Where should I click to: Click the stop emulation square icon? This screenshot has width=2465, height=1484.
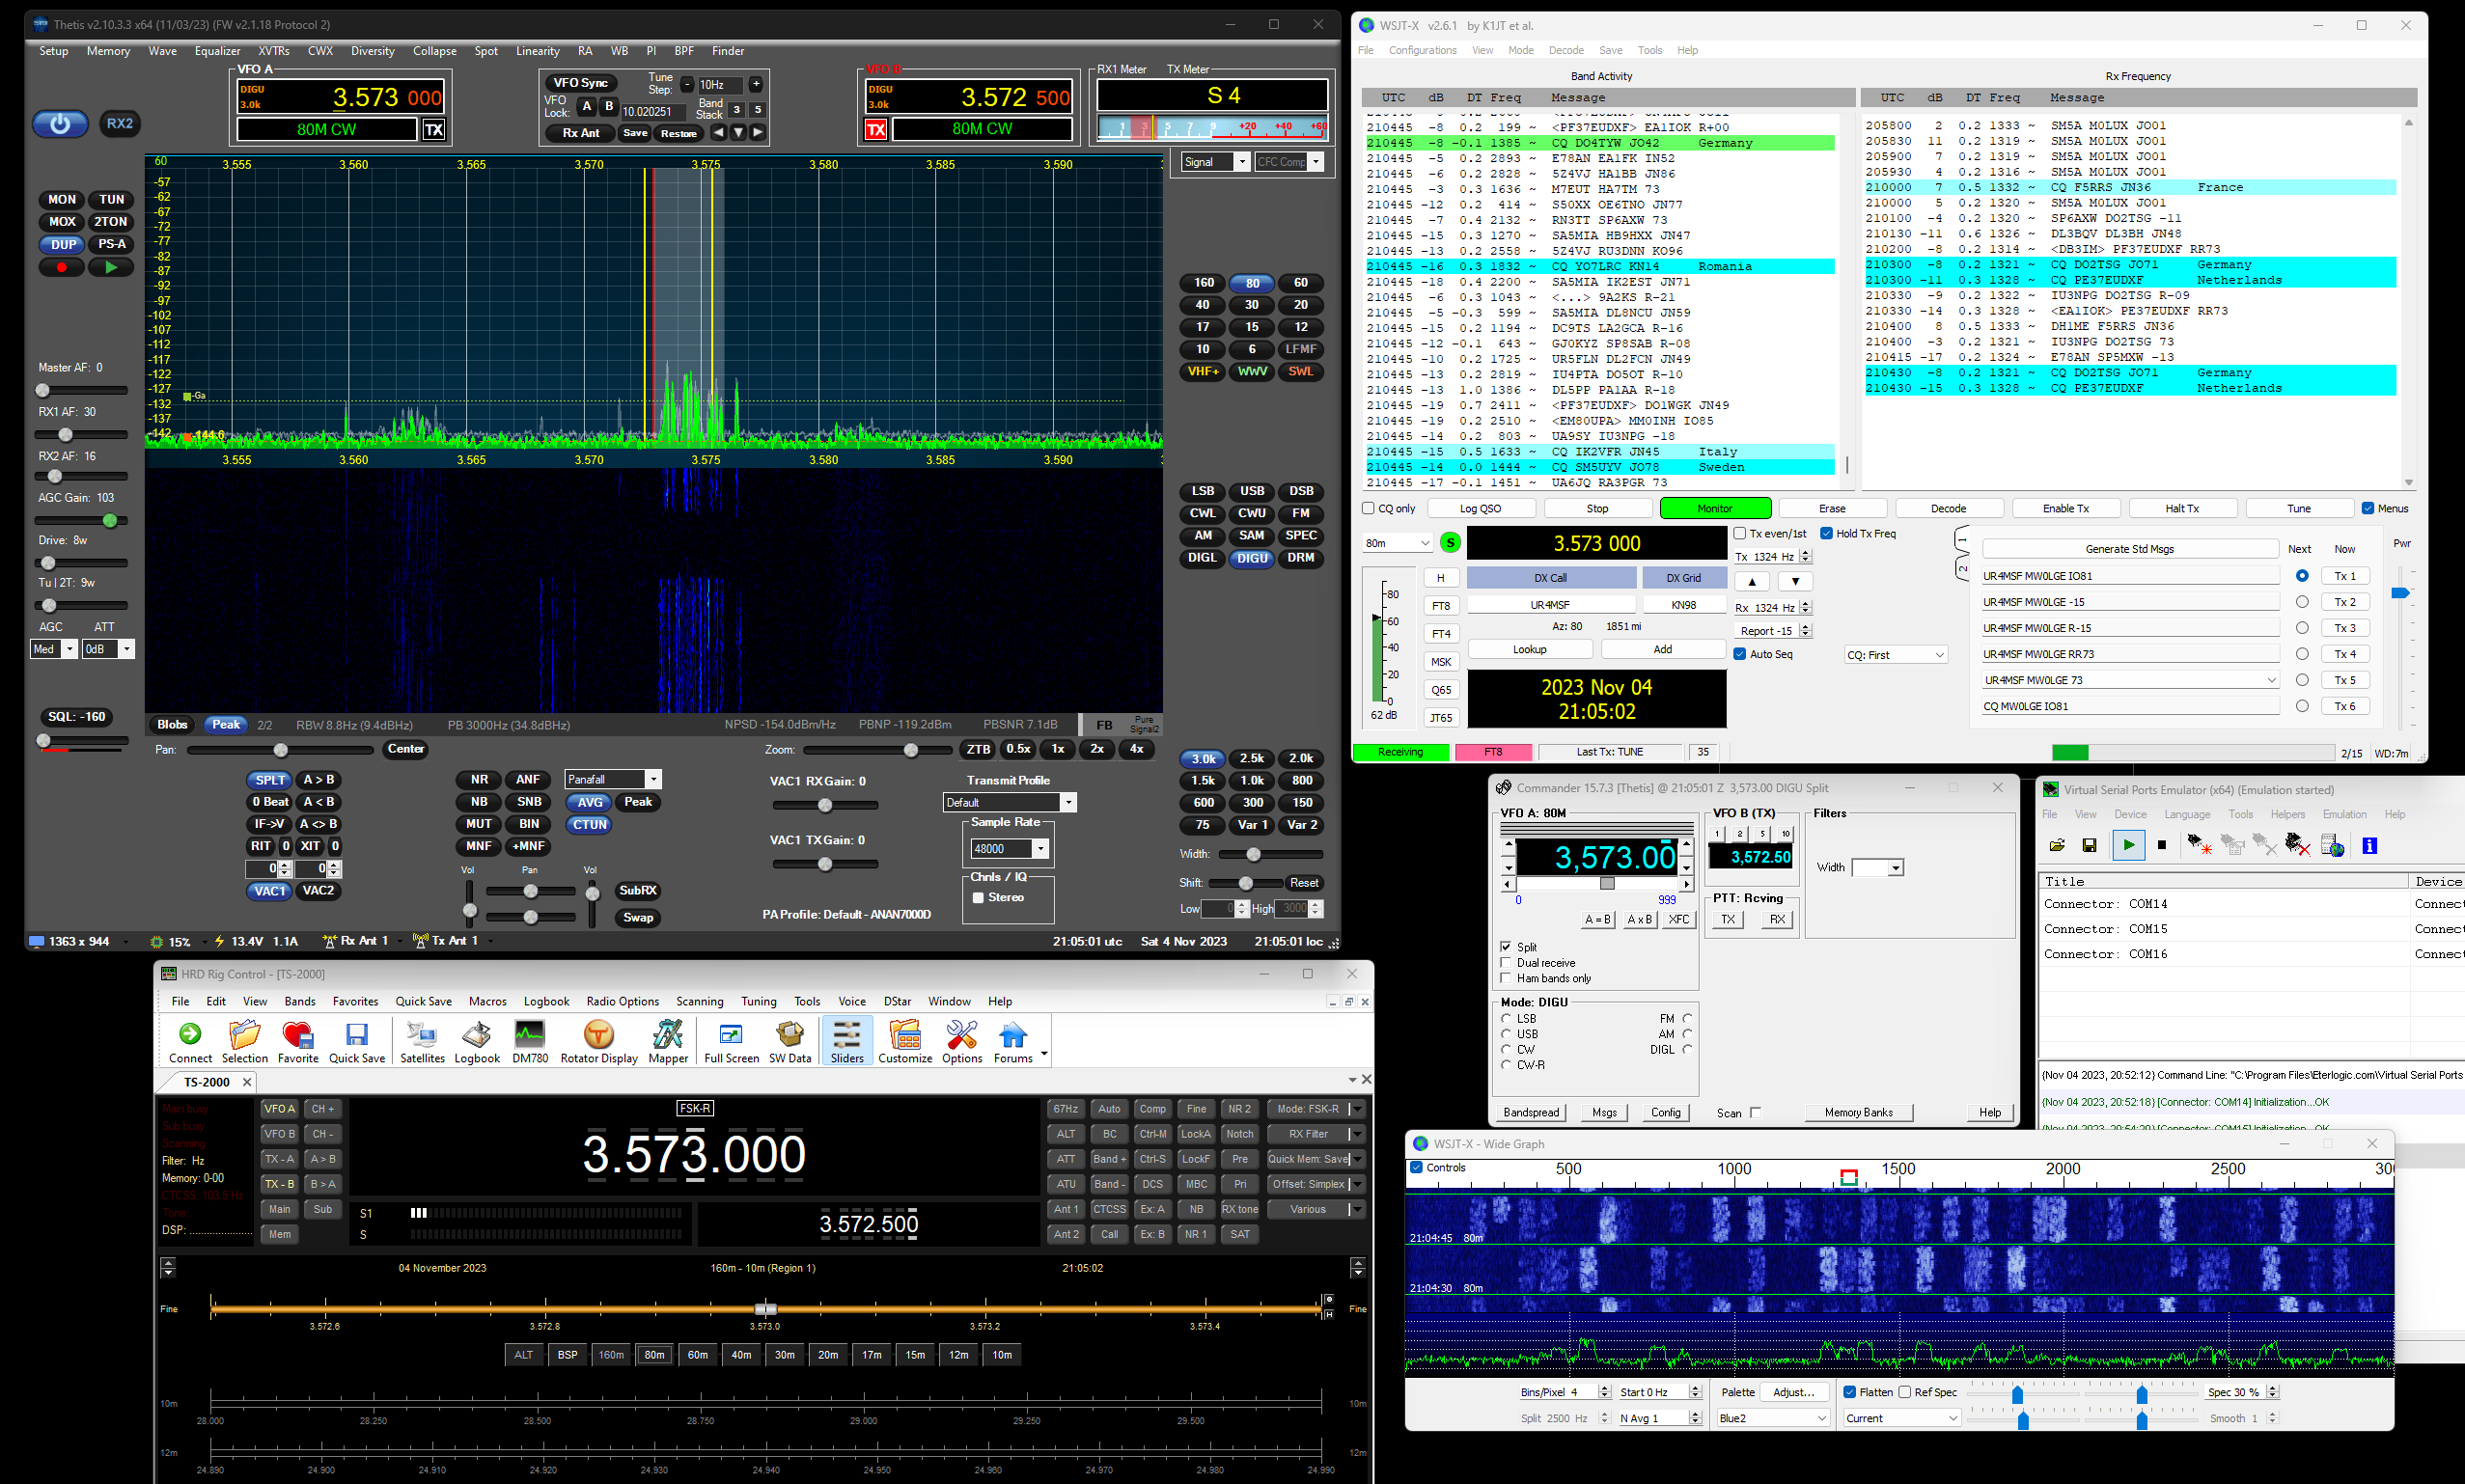2161,845
